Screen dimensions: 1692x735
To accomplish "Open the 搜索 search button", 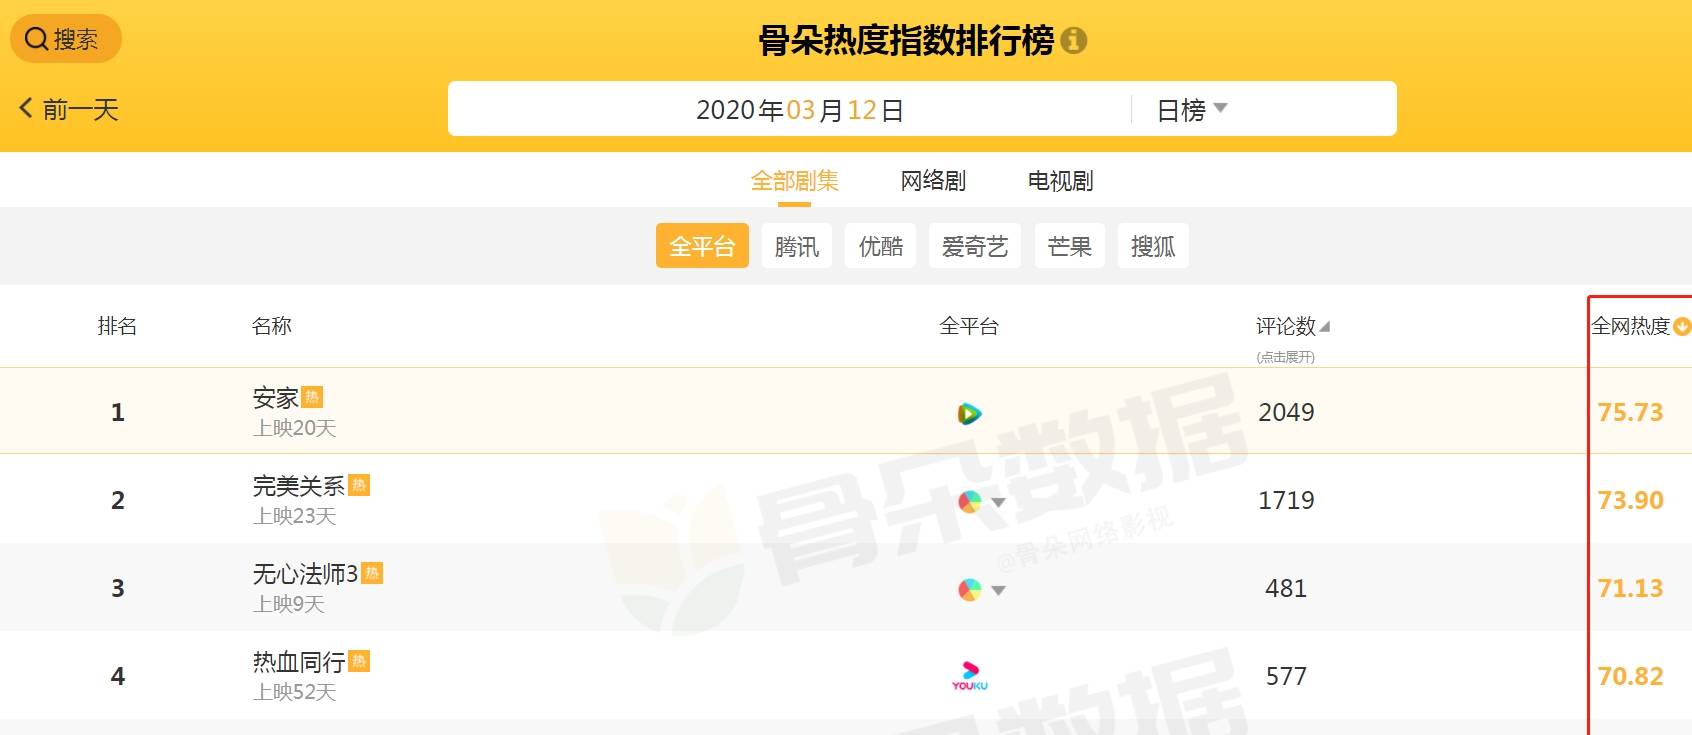I will (x=65, y=39).
